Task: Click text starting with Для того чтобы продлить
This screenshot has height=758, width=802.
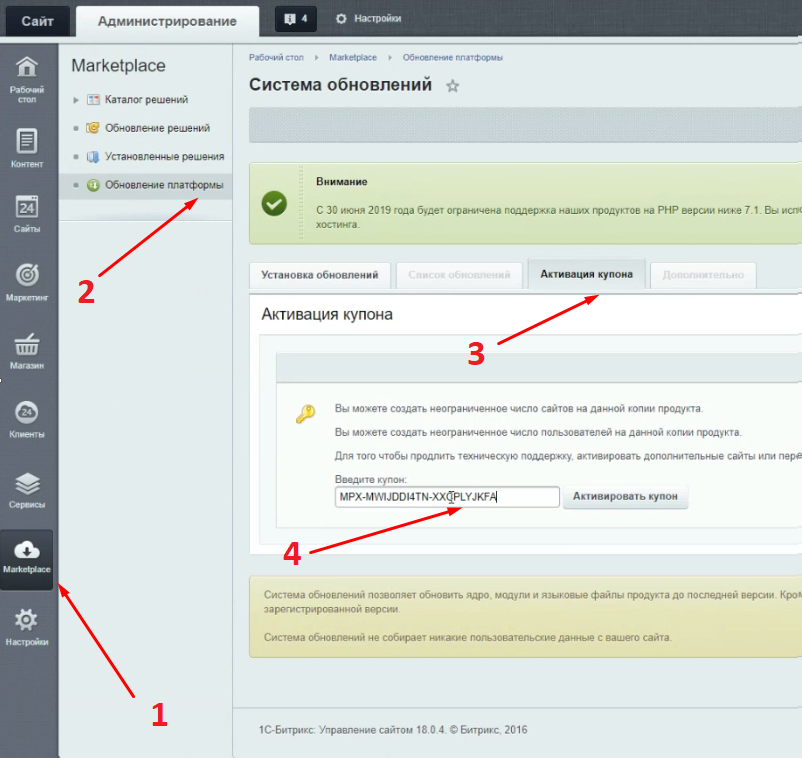Action: click(x=568, y=456)
